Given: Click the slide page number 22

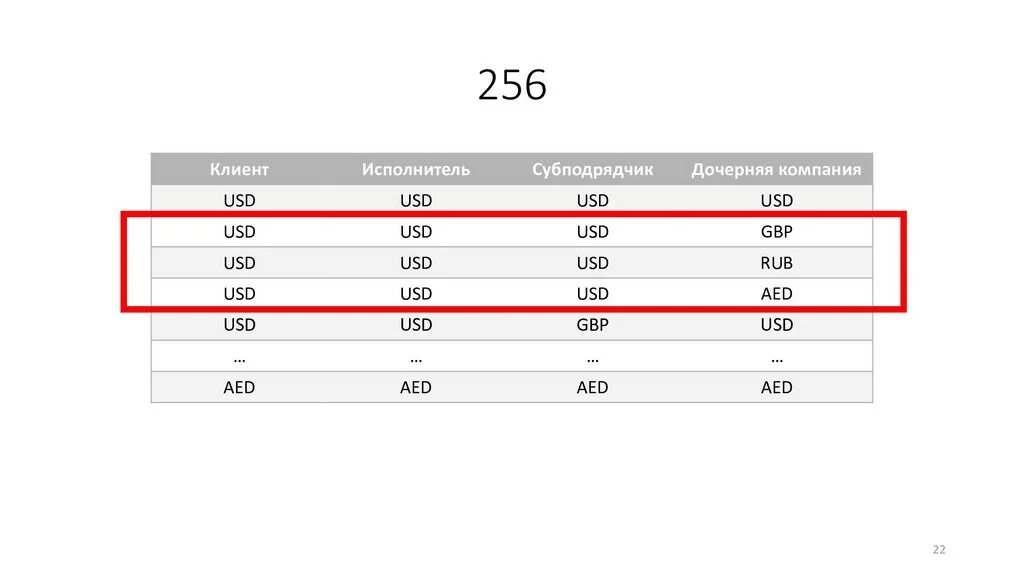Looking at the screenshot, I should point(938,551).
